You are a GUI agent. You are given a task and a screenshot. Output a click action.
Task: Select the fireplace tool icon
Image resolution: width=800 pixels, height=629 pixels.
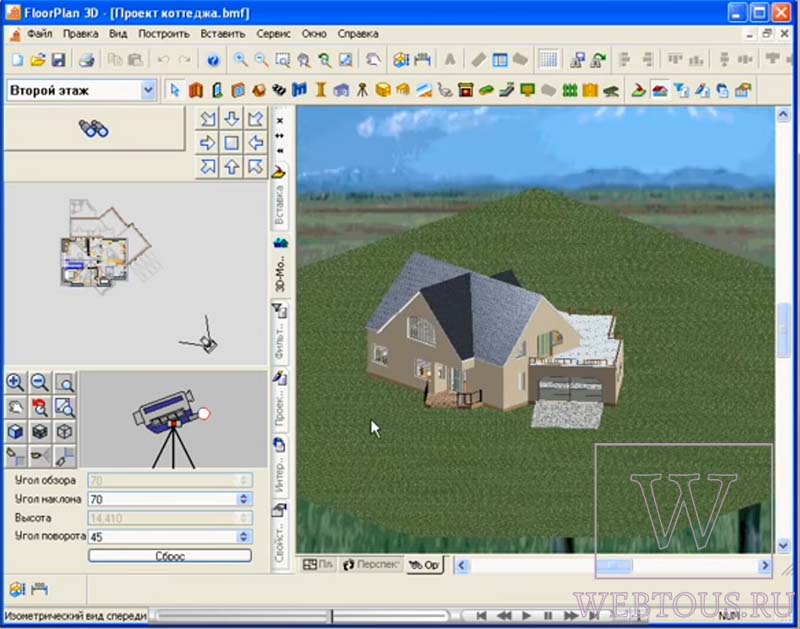465,90
